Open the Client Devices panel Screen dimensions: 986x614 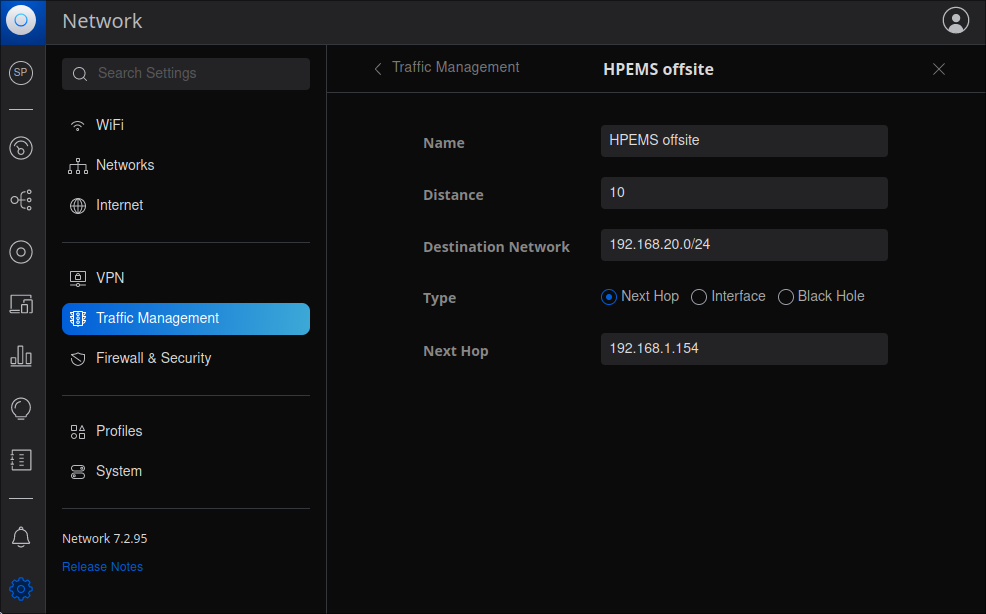click(x=21, y=304)
